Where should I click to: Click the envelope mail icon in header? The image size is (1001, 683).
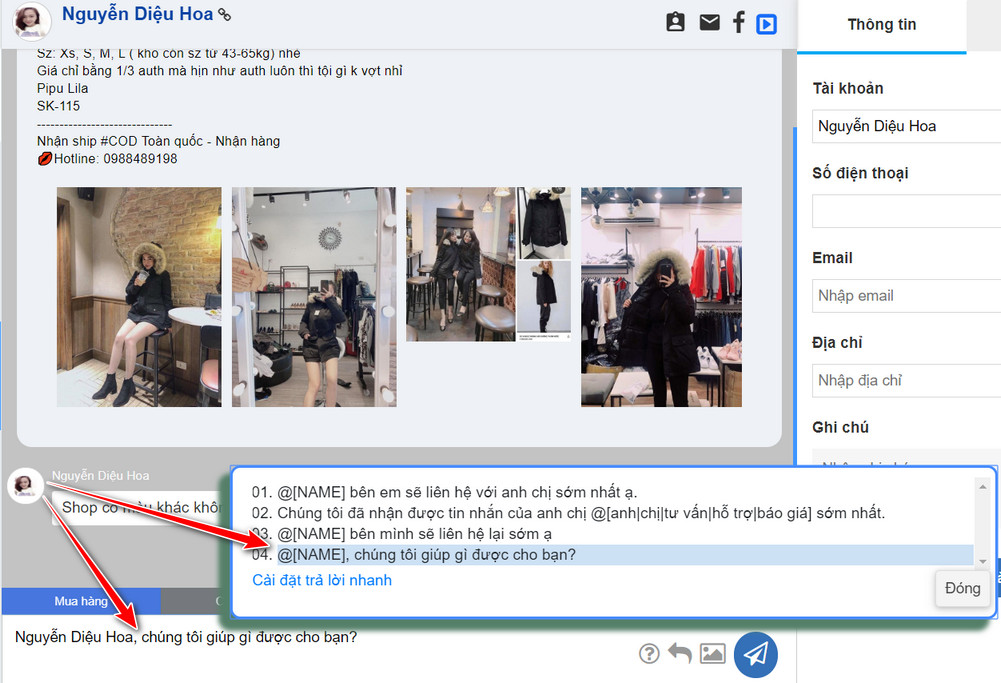[x=709, y=22]
